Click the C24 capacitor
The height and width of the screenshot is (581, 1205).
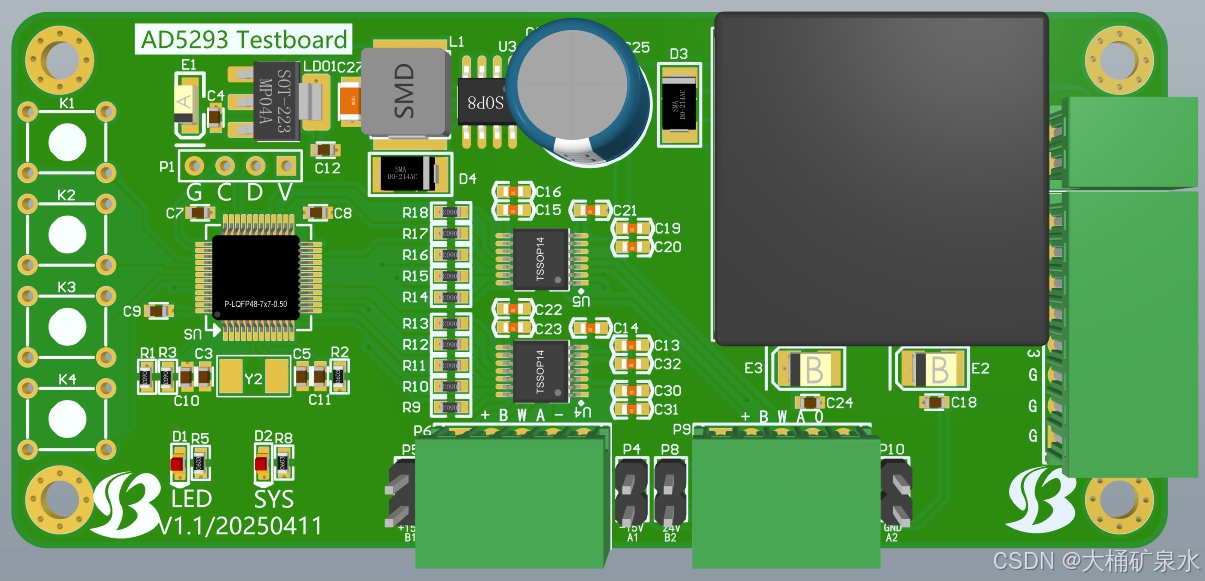808,402
